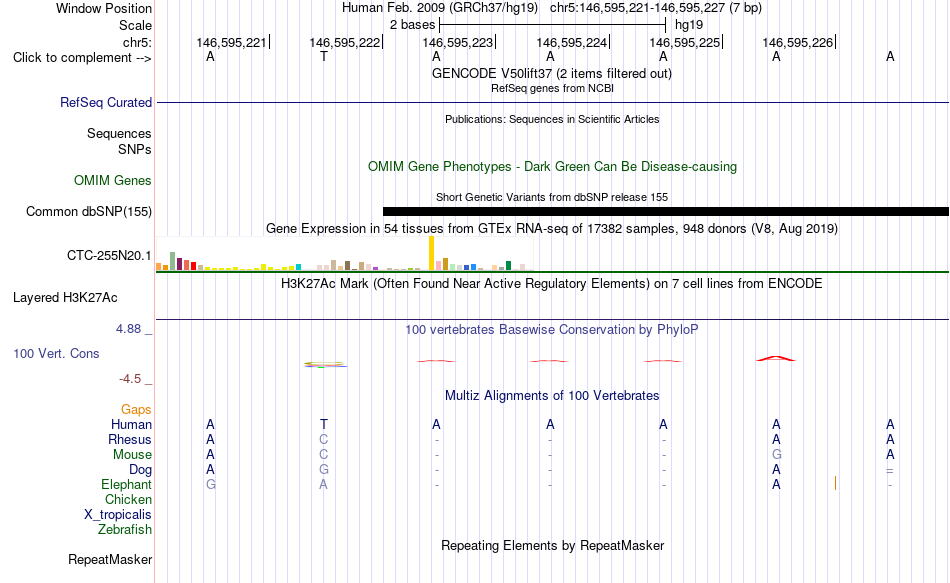Click position label 146,595,226
Viewport: 950px width, 583px height.
pyautogui.click(x=798, y=42)
